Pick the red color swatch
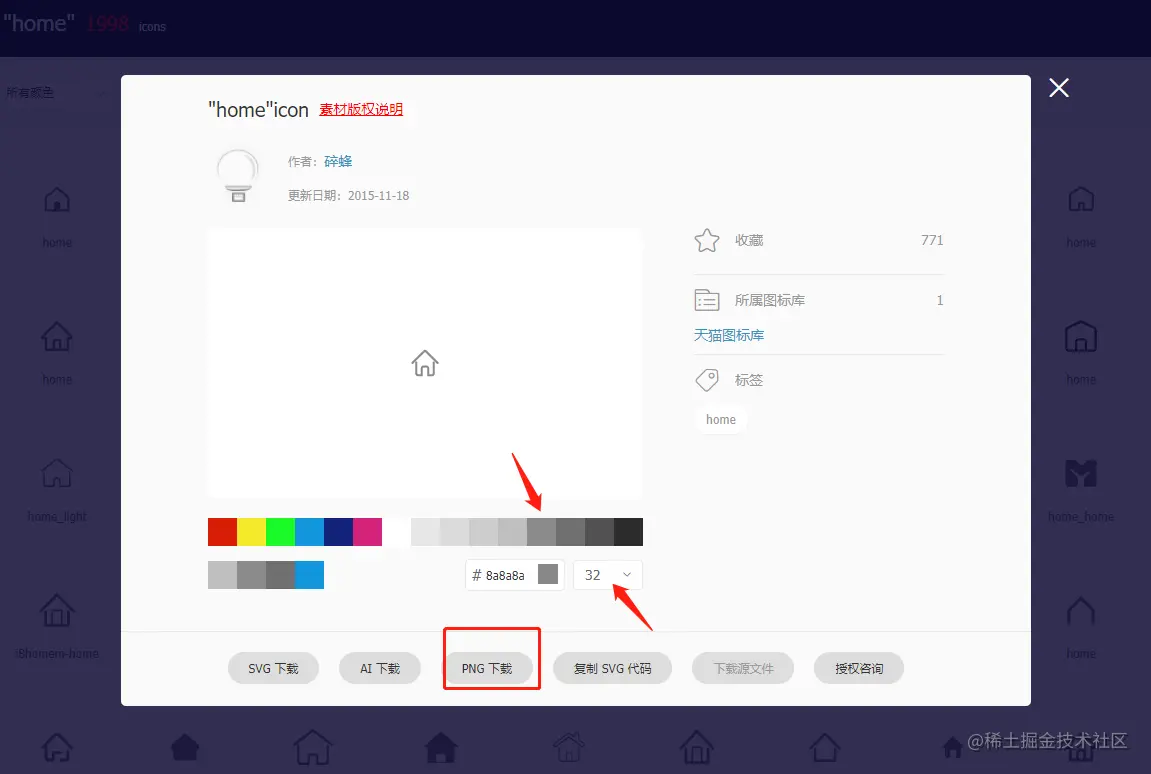This screenshot has width=1151, height=774. coord(222,532)
